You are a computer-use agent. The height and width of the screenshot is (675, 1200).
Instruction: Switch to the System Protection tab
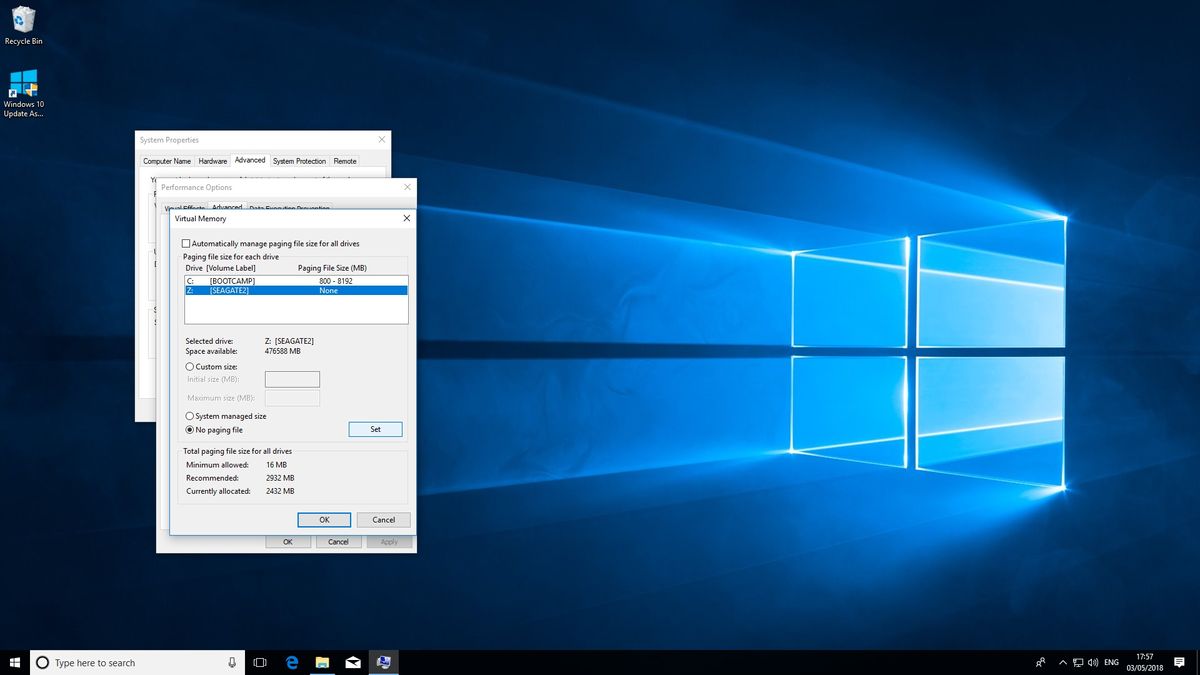click(299, 161)
